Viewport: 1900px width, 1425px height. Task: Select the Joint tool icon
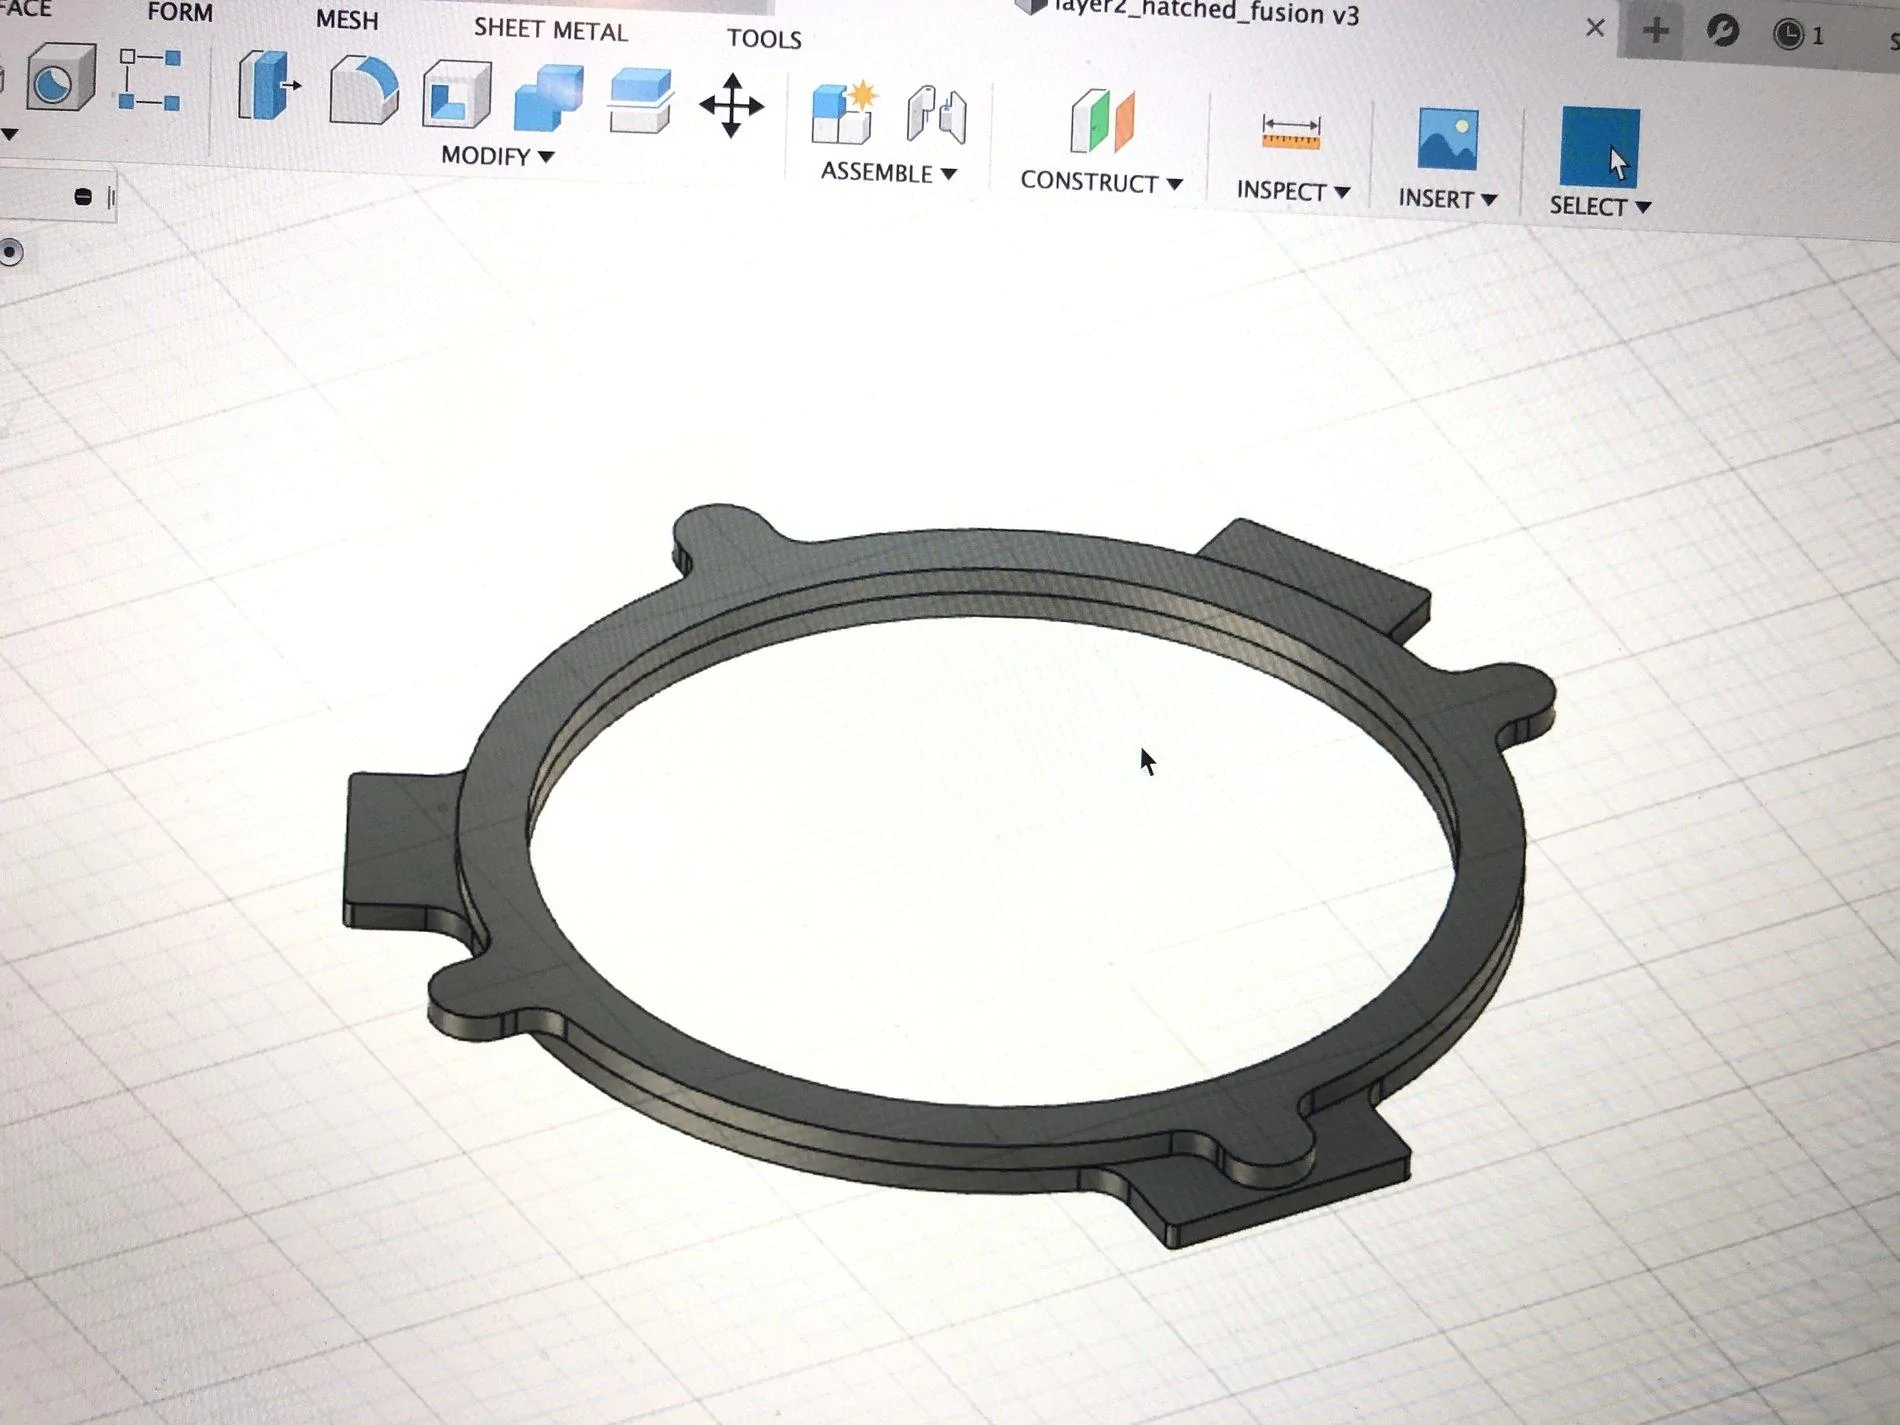coord(937,117)
